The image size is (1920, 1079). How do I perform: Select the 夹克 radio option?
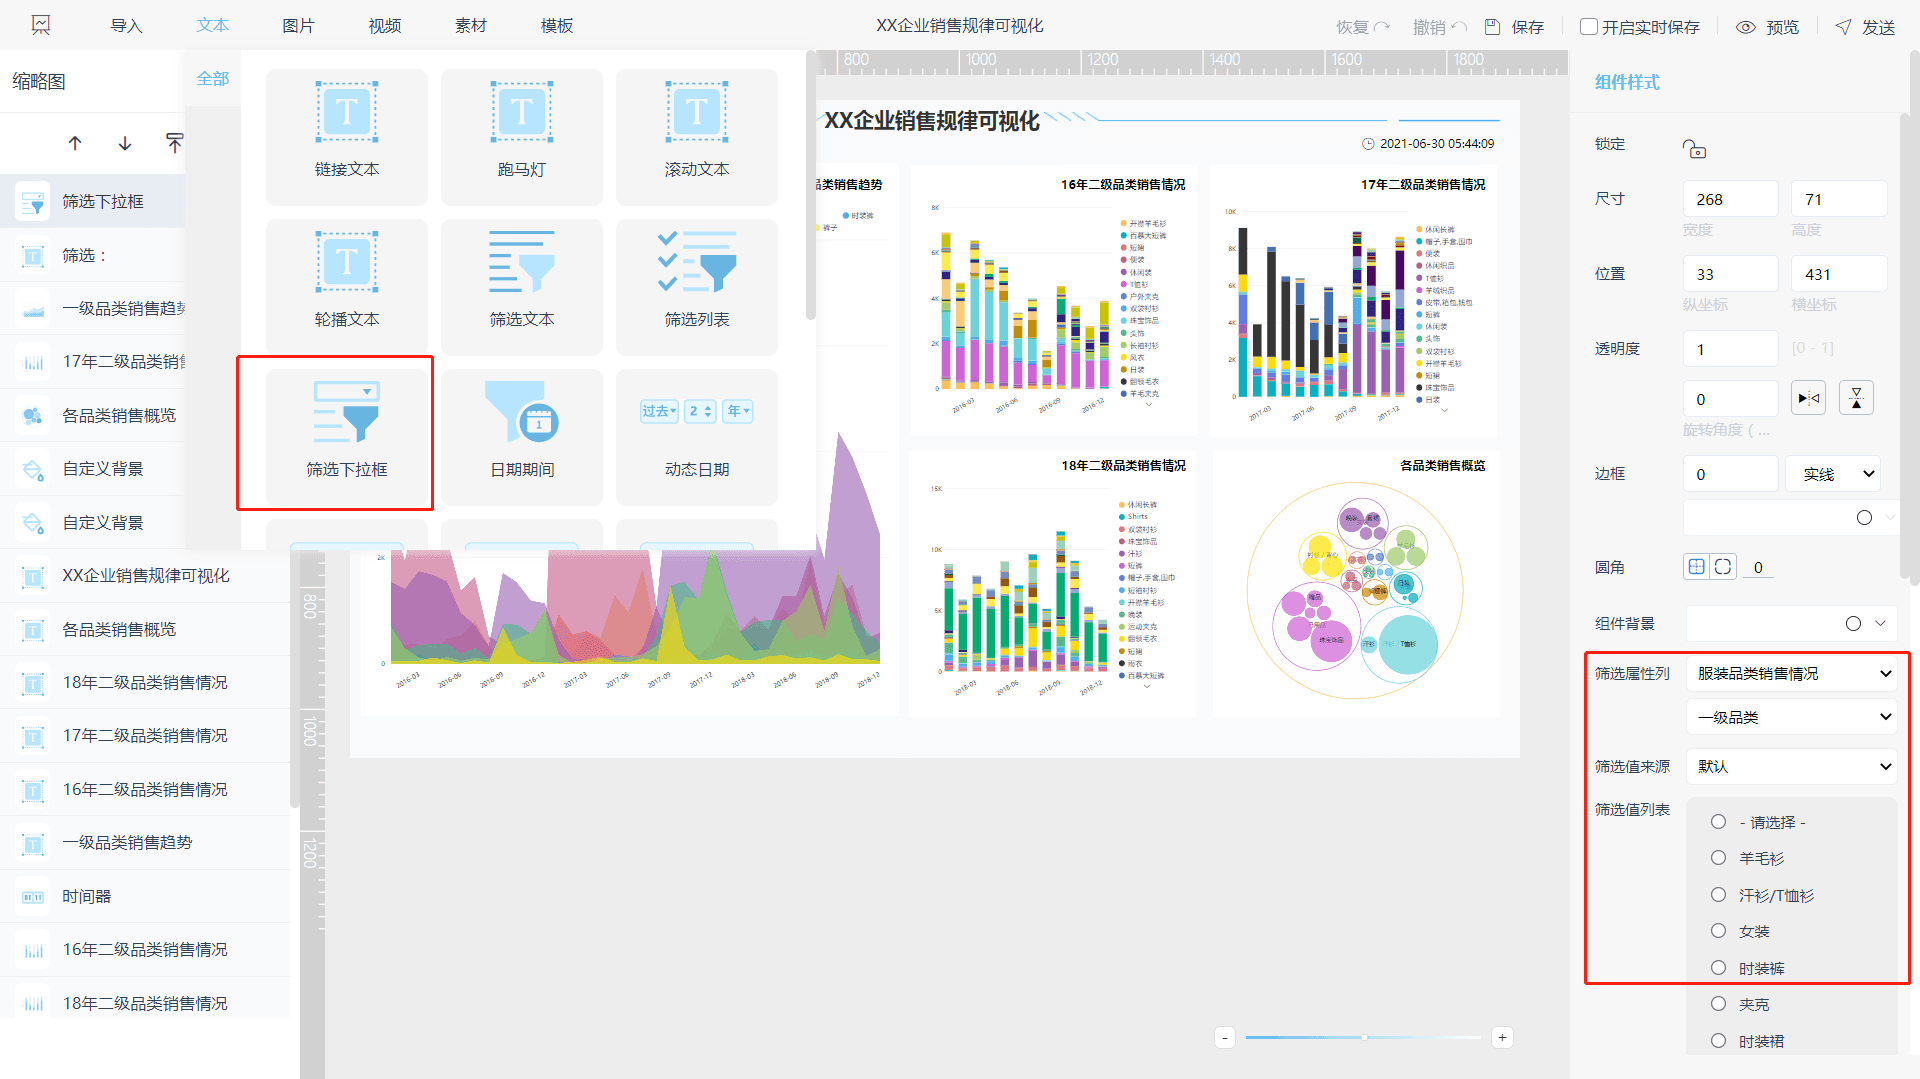coord(1718,1004)
